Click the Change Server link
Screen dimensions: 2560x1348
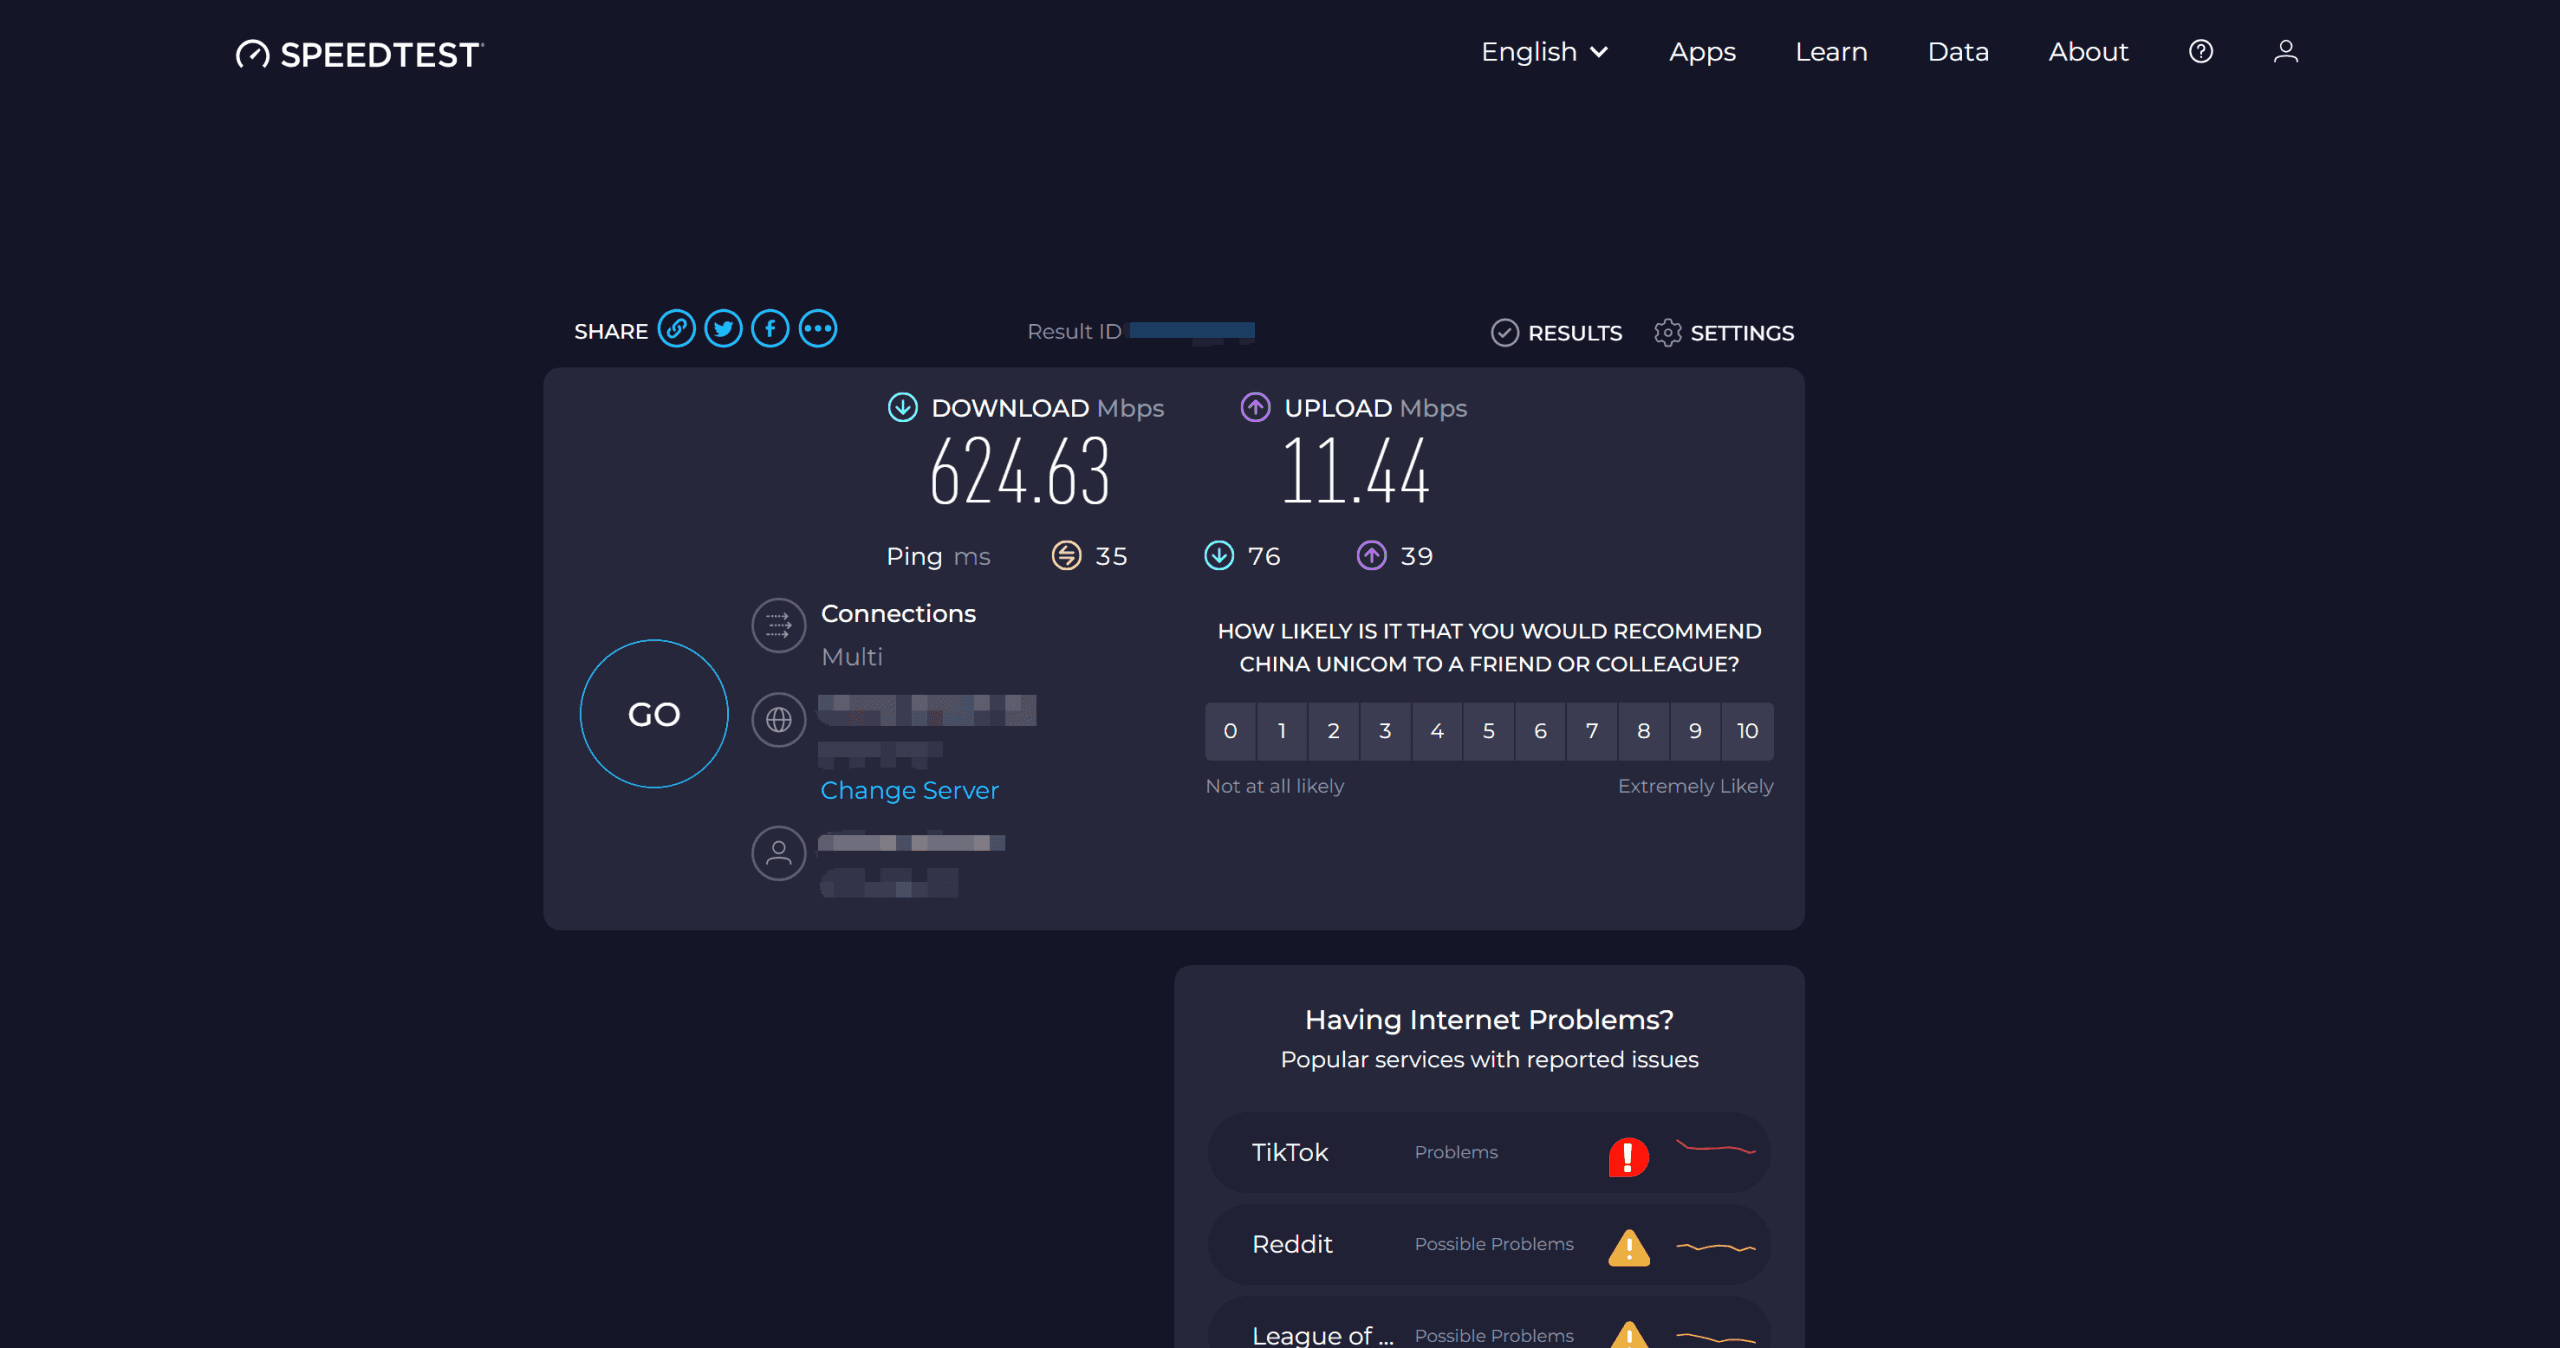[909, 790]
